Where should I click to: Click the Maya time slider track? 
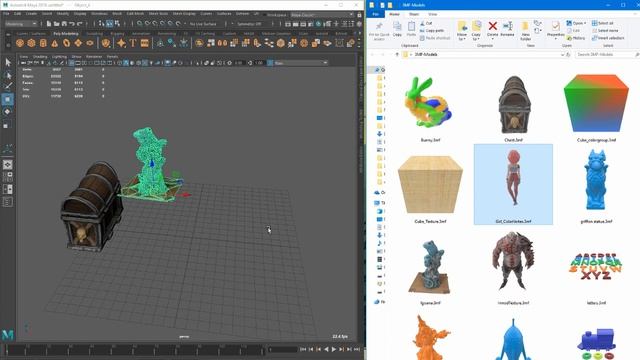click(x=135, y=350)
